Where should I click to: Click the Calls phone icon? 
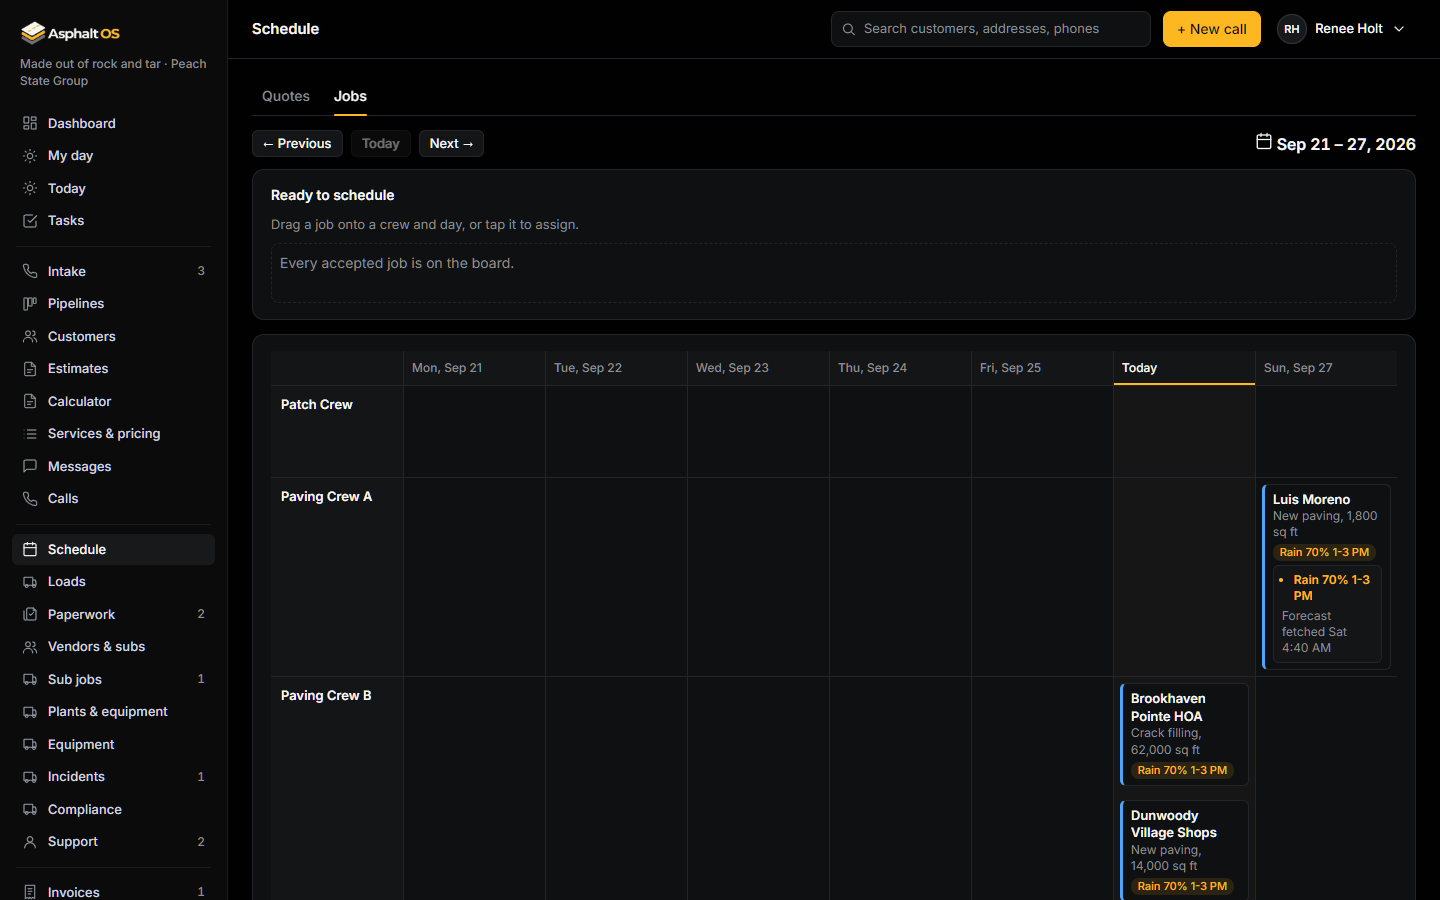(x=30, y=499)
